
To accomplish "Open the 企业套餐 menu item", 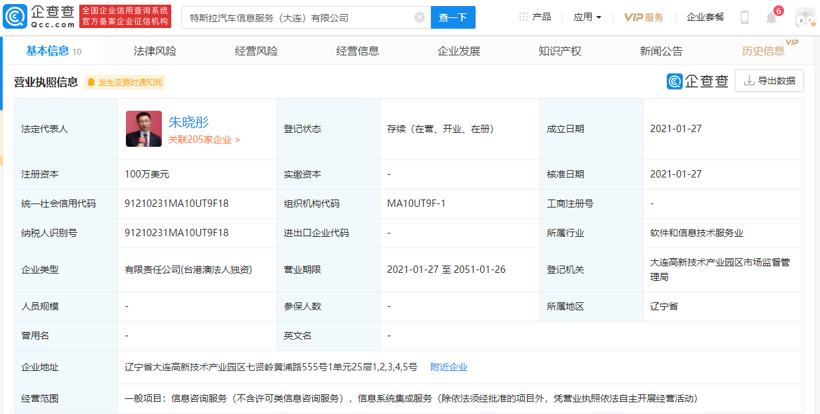I will 705,17.
